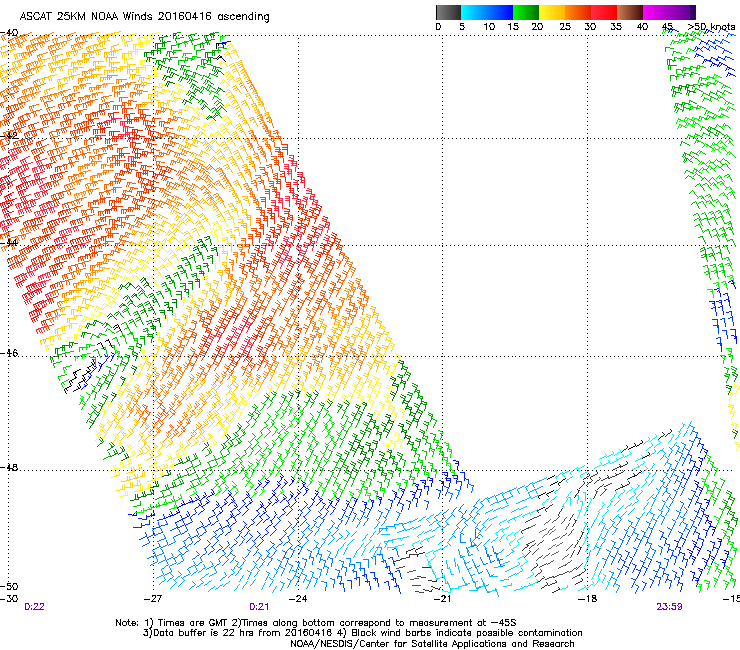Select the "30" label under the color bar
The height and width of the screenshot is (650, 740).
click(590, 27)
